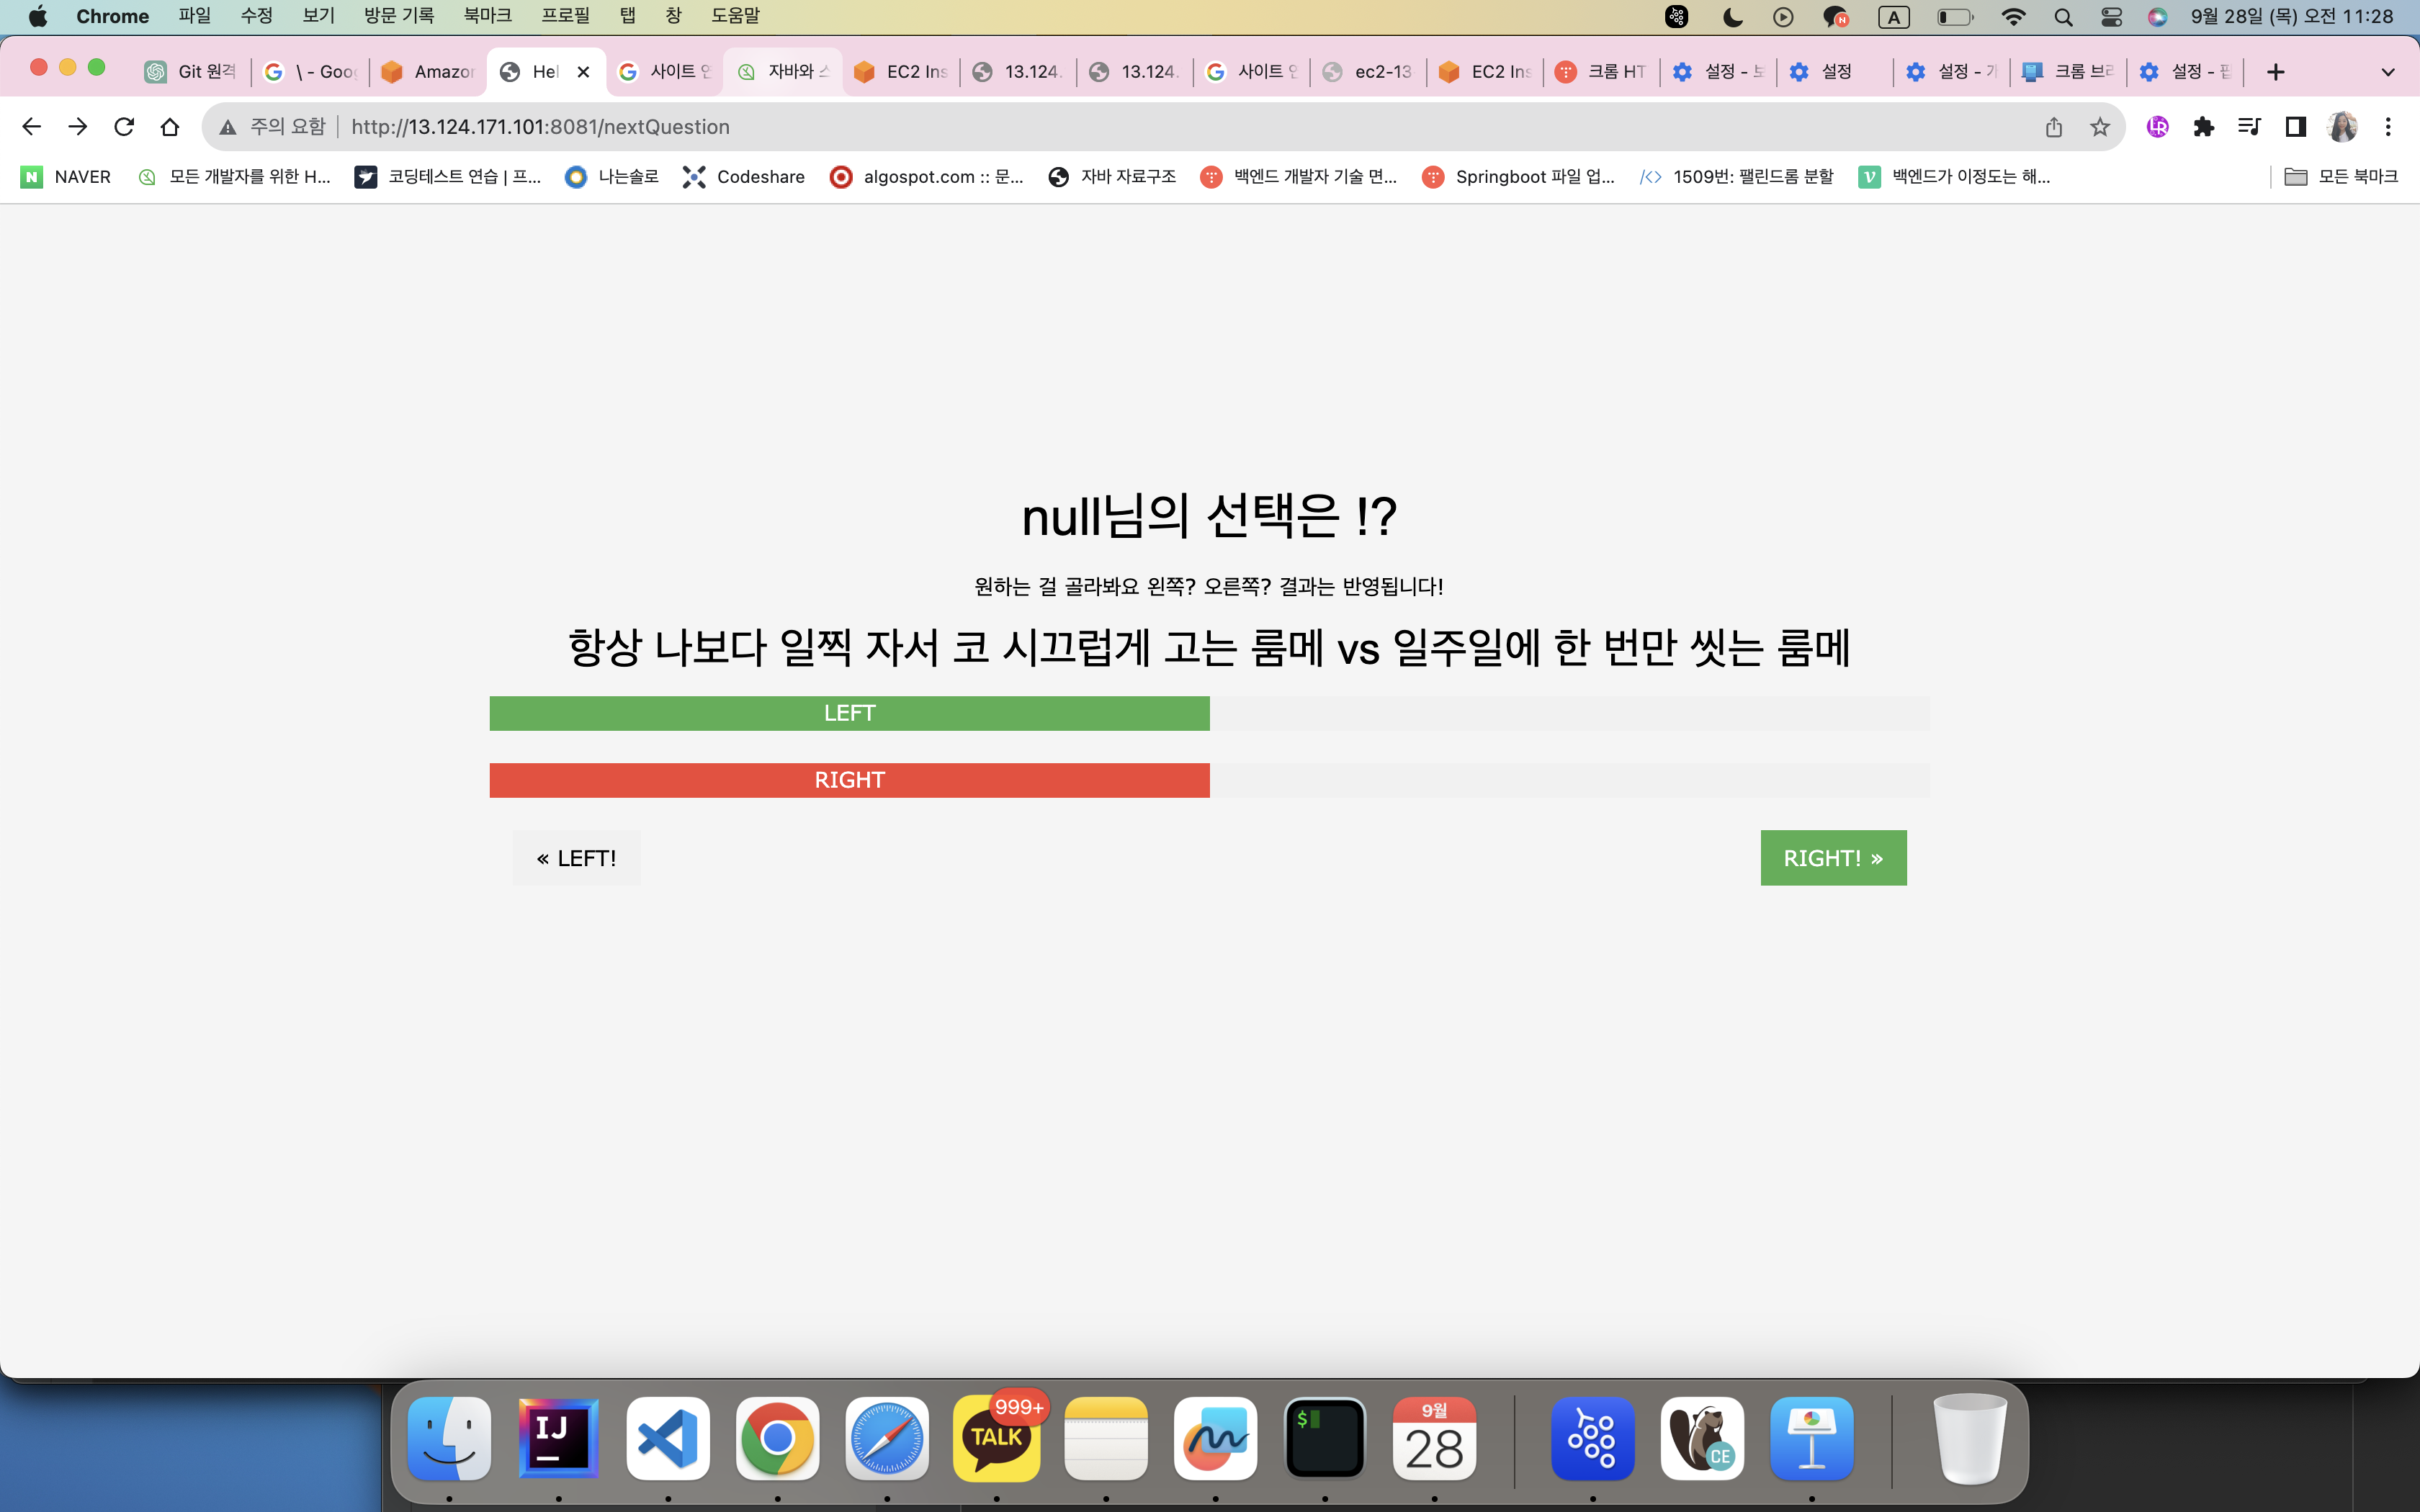Click the green LEFT result bar
Viewport: 2420px width, 1512px height.
coord(849,713)
